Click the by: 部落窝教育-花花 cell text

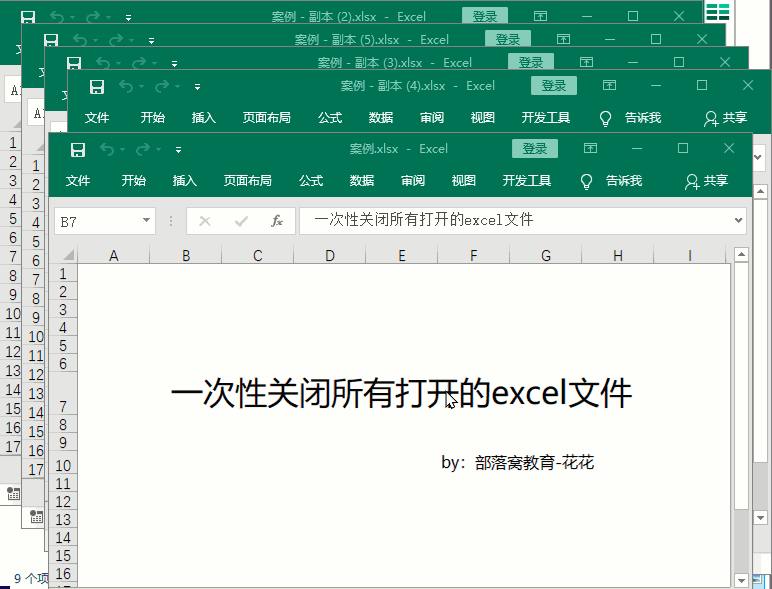517,462
